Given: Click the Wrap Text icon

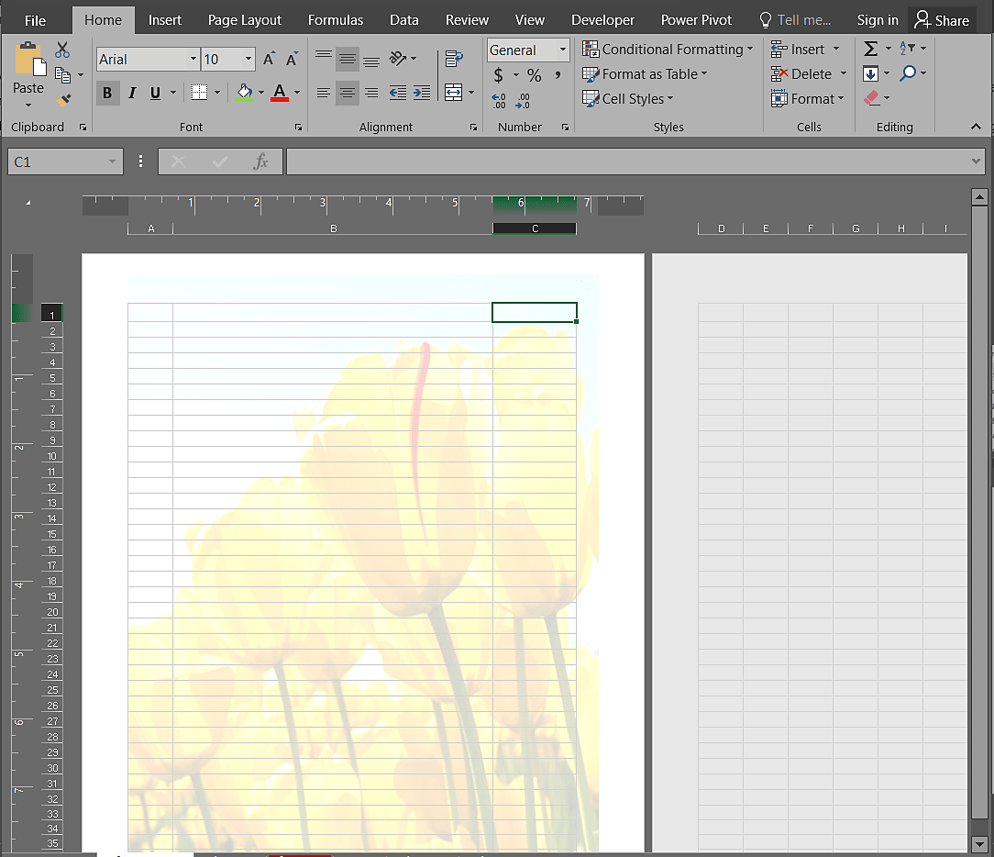Looking at the screenshot, I should 454,59.
